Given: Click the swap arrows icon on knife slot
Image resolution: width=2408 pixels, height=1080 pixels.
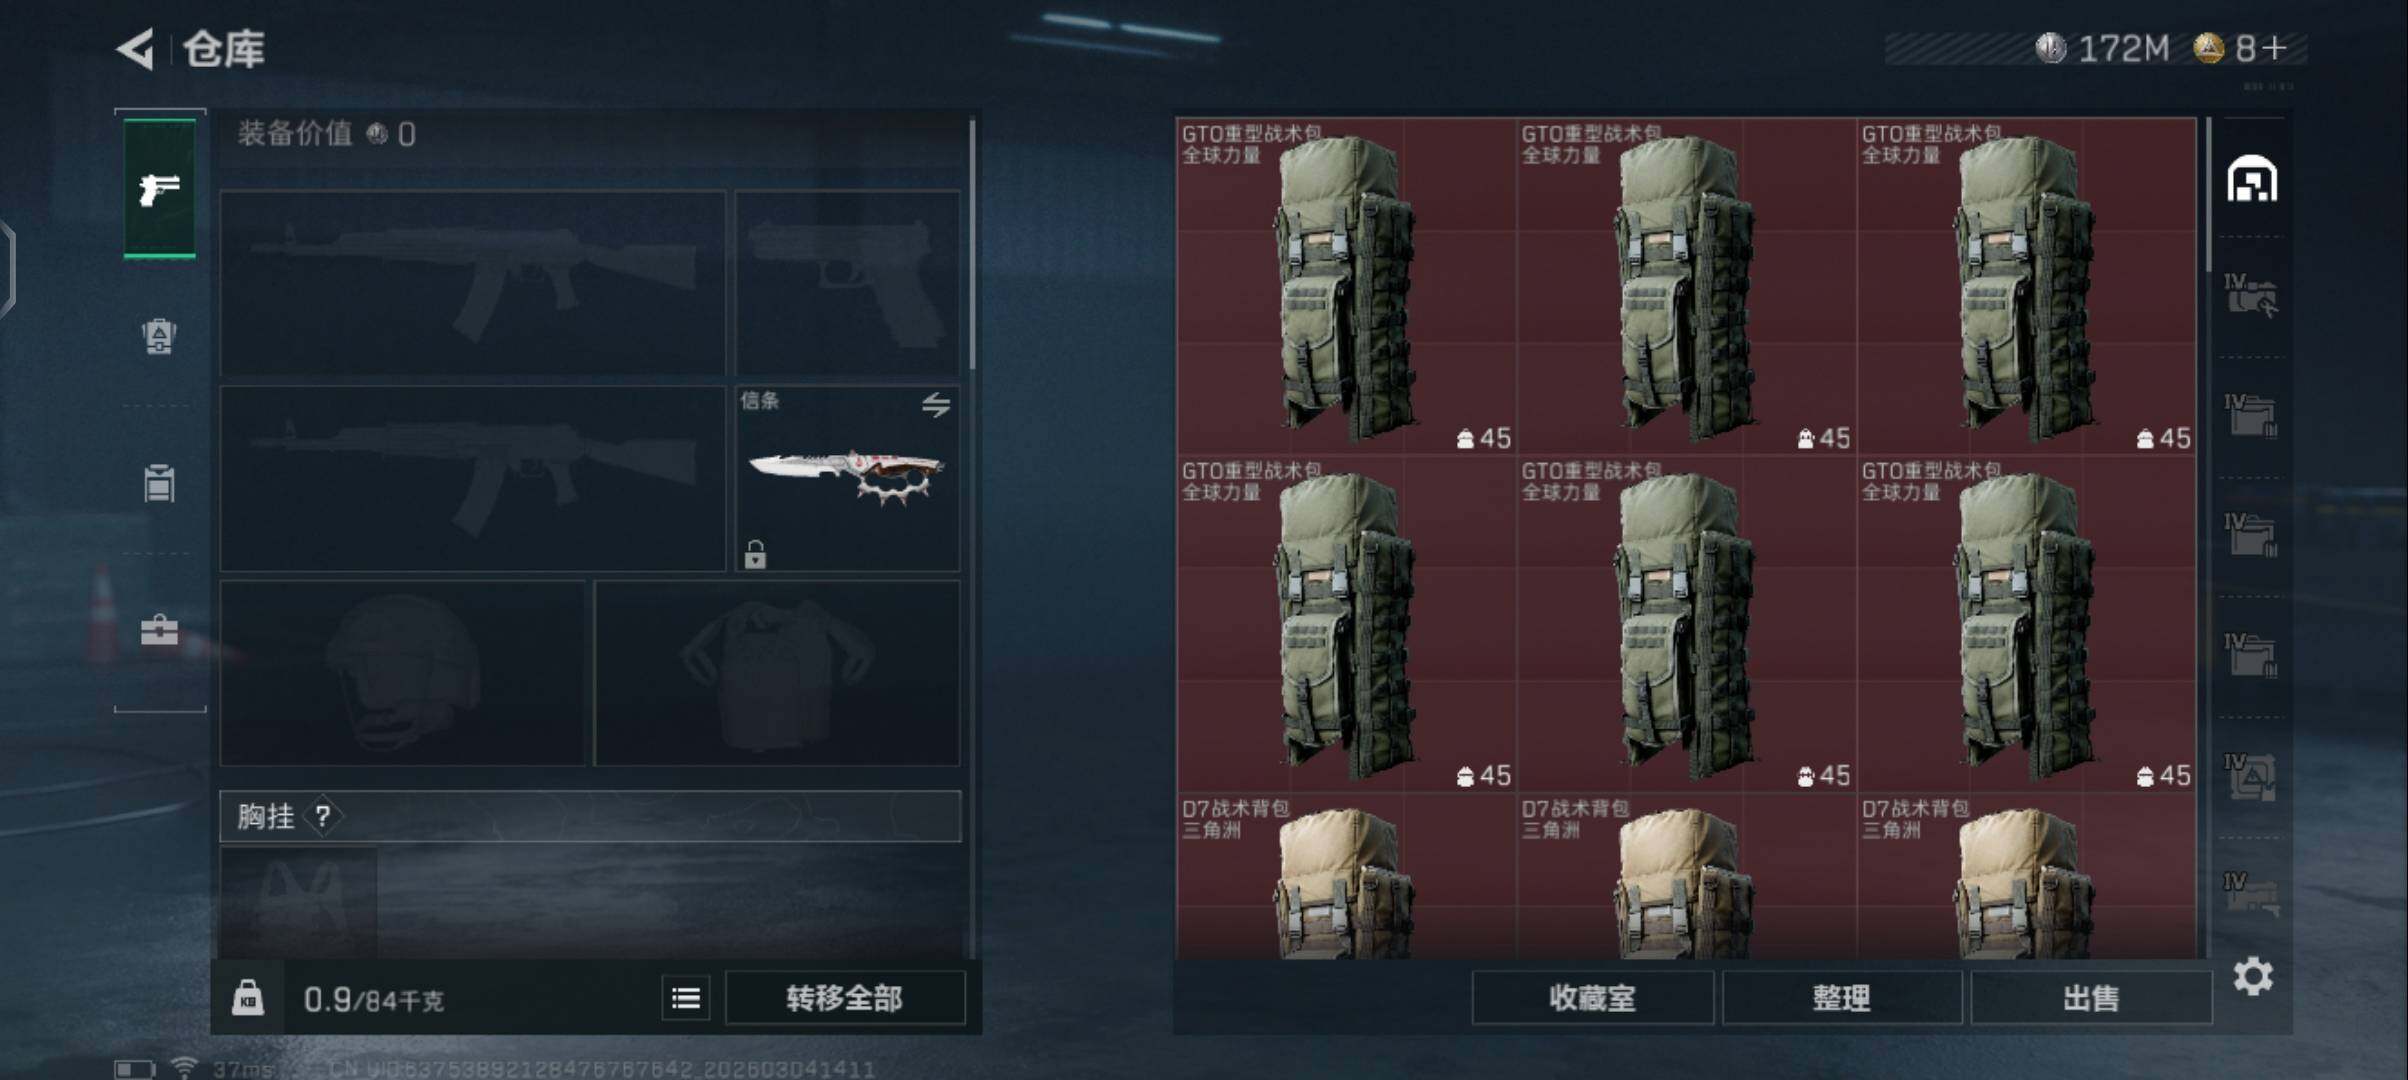Looking at the screenshot, I should tap(936, 405).
